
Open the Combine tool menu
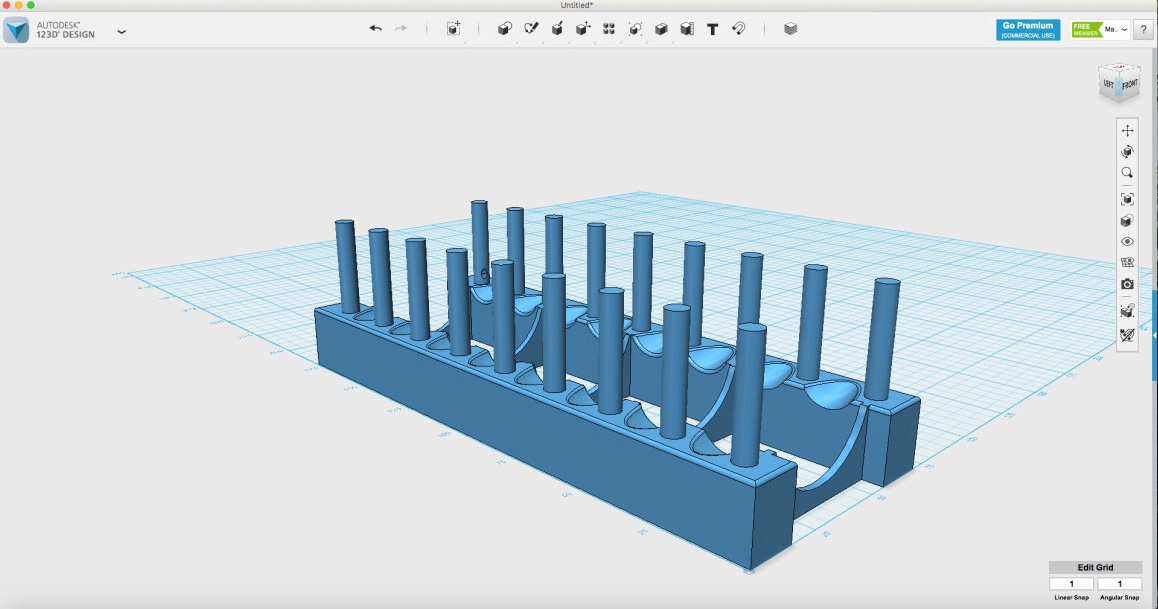(x=661, y=29)
